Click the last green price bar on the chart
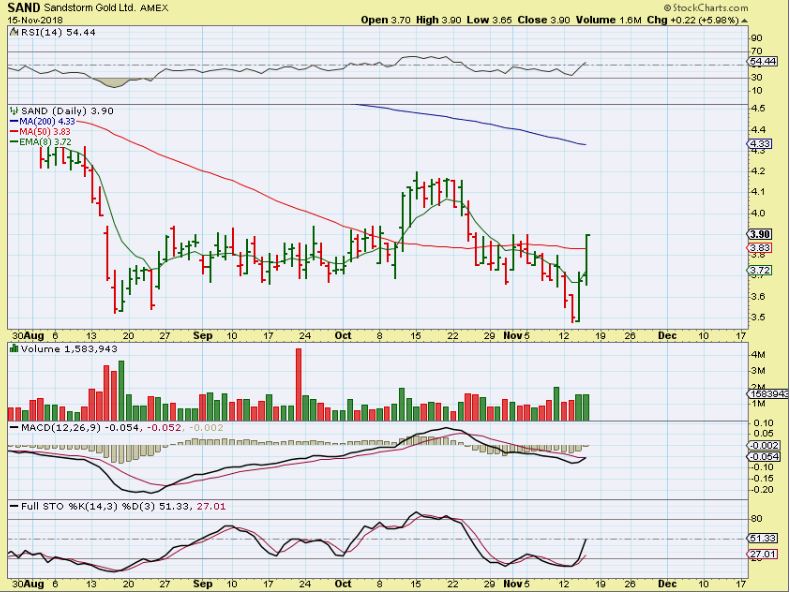This screenshot has height=592, width=790. tap(586, 260)
